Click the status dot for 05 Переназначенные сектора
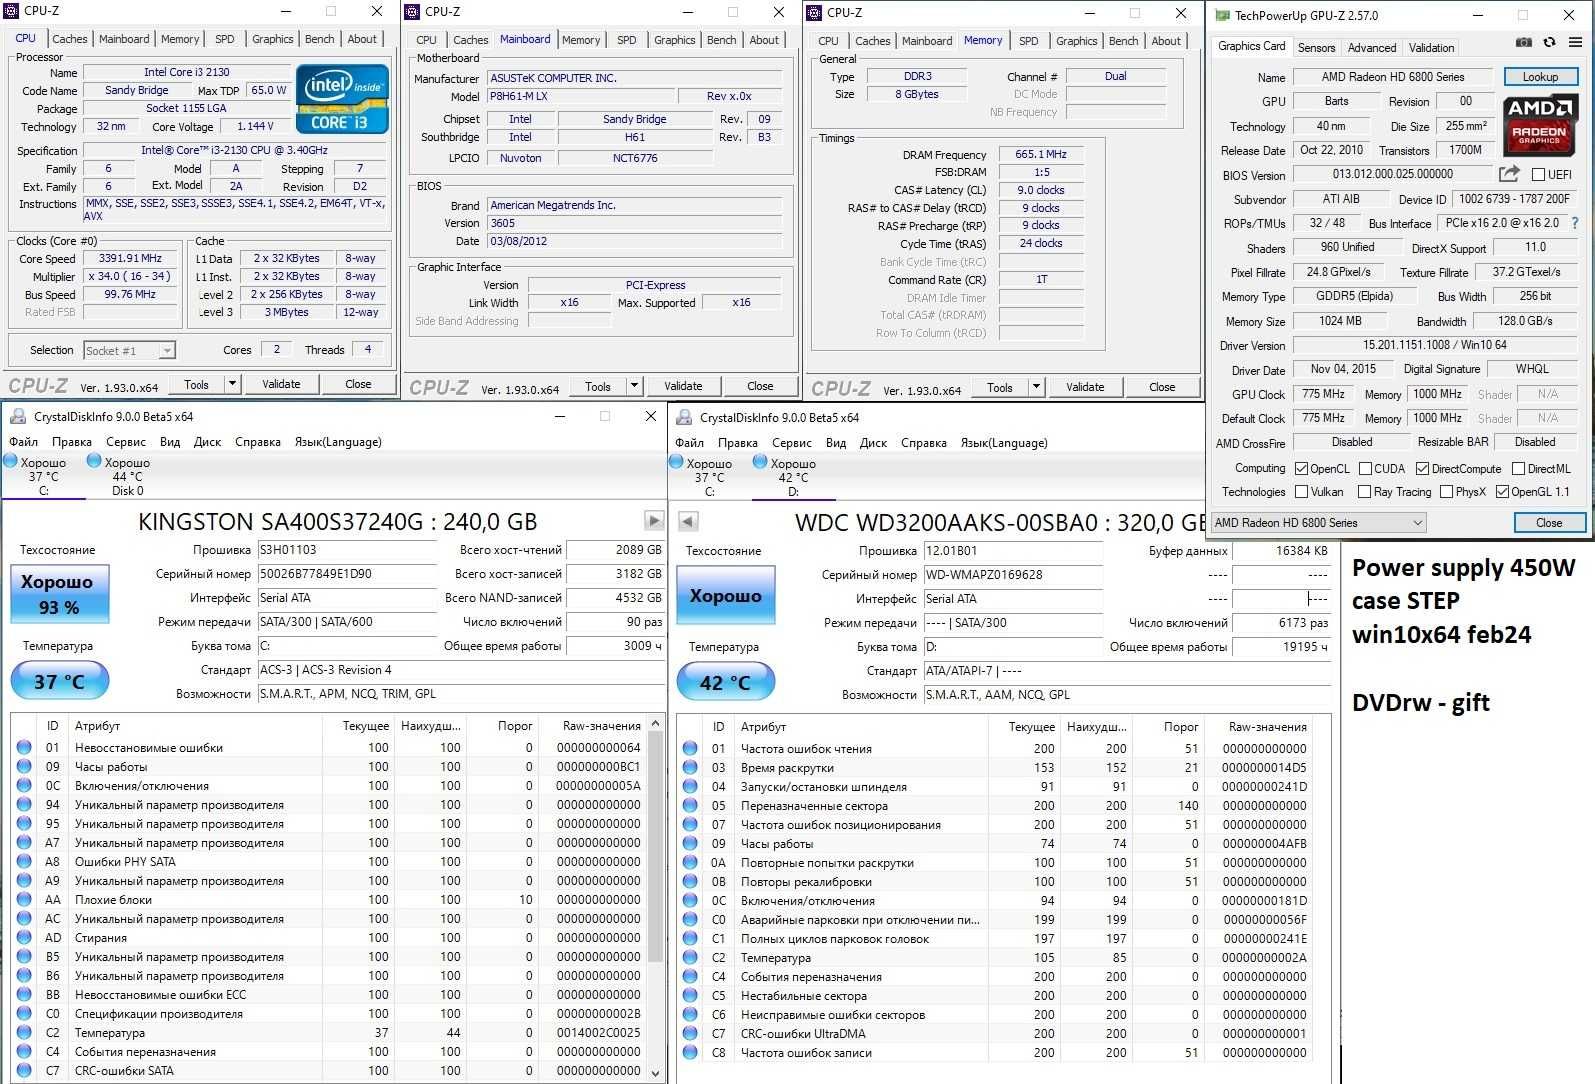 (x=690, y=805)
